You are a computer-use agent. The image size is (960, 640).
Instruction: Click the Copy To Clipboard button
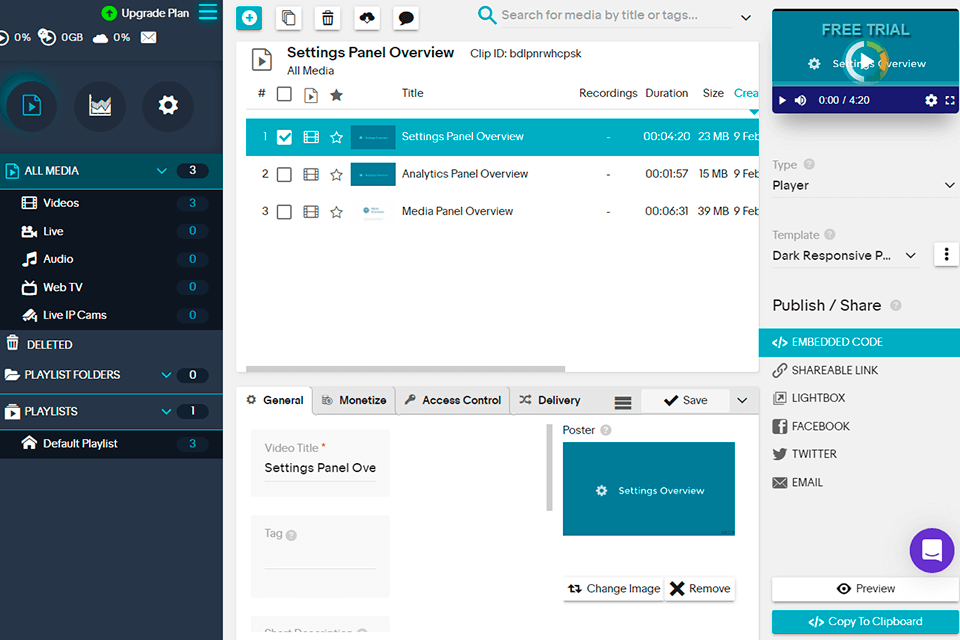[x=865, y=622]
